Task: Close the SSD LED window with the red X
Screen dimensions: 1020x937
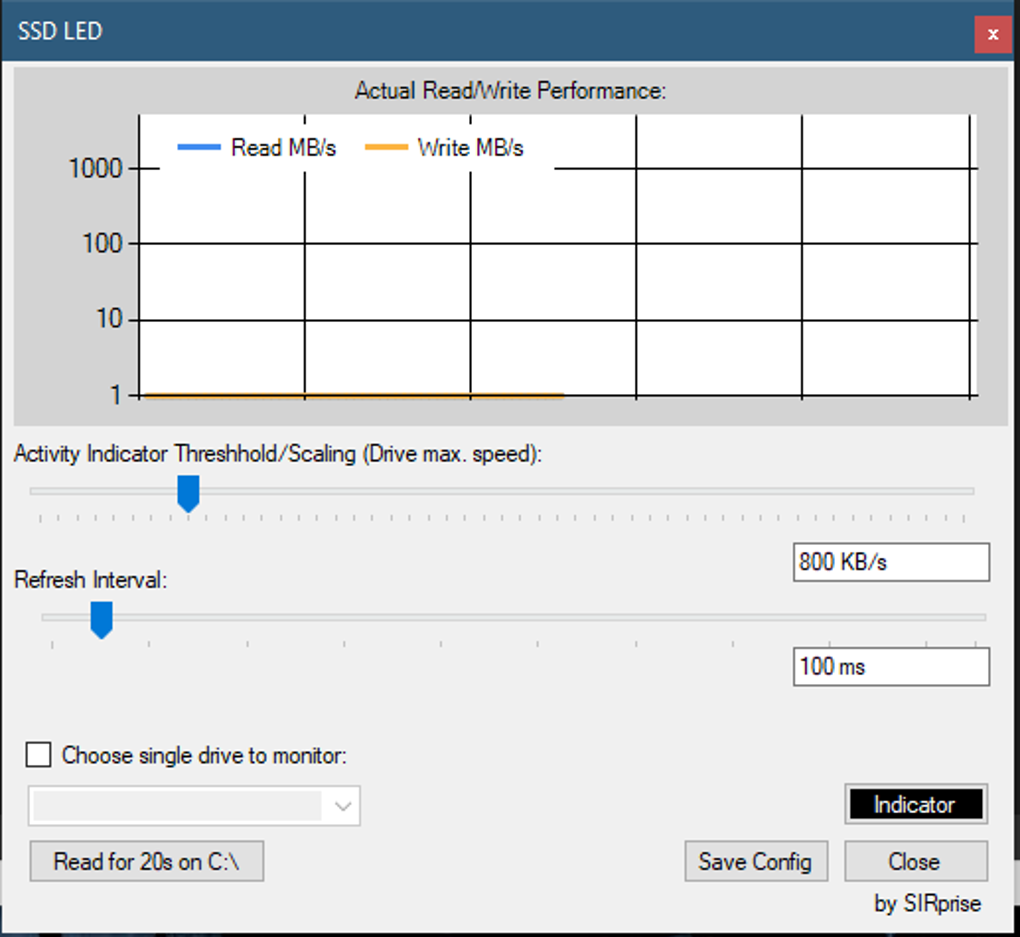Action: coord(993,34)
